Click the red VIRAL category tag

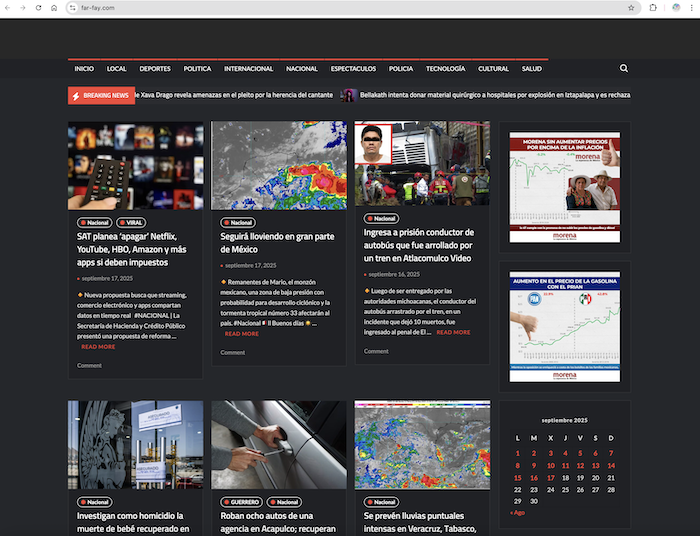pyautogui.click(x=131, y=222)
